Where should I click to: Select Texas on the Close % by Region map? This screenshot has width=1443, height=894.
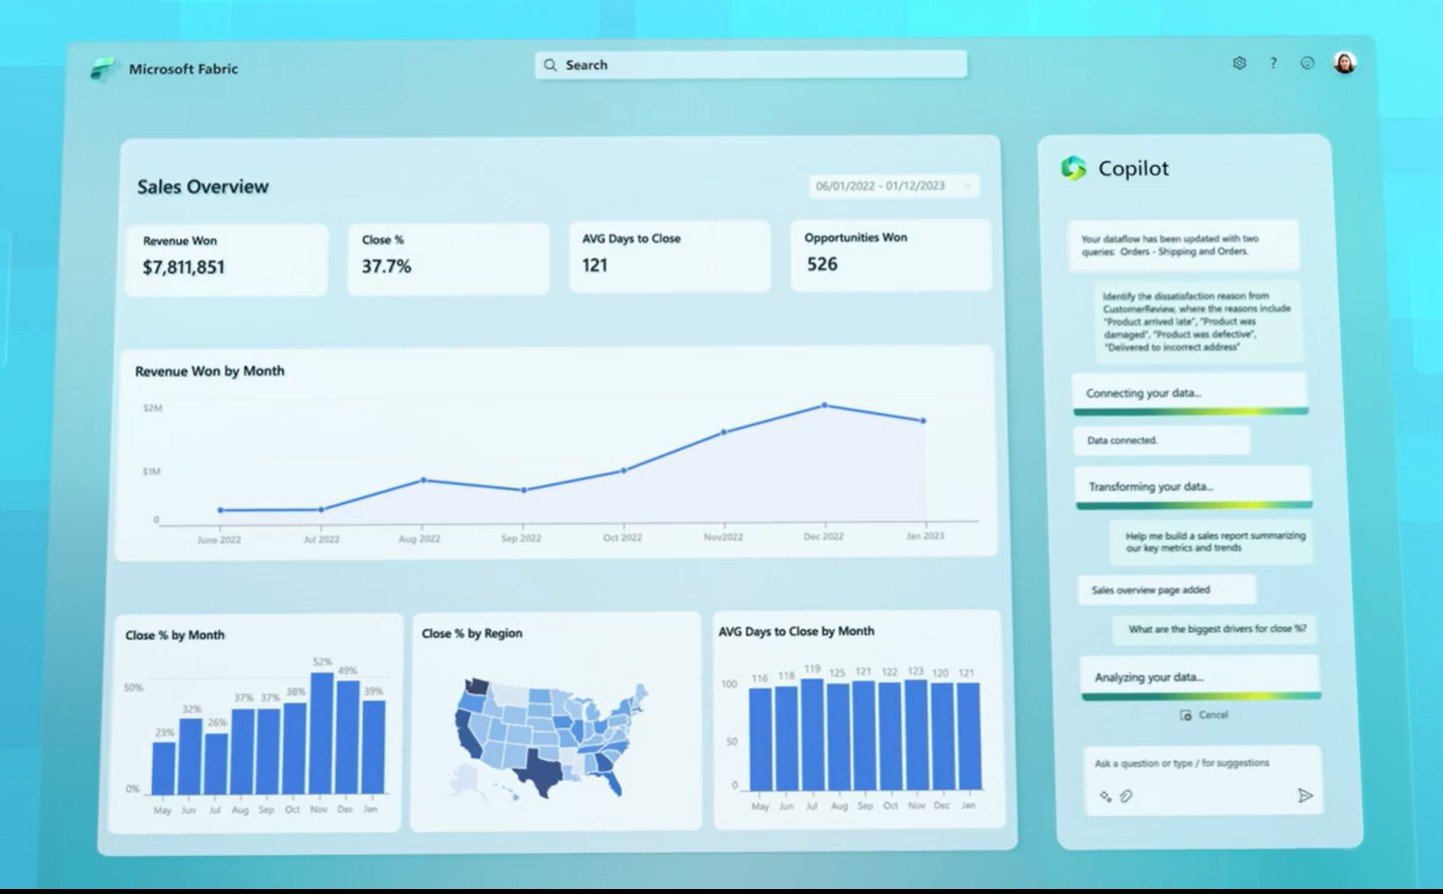pyautogui.click(x=541, y=770)
